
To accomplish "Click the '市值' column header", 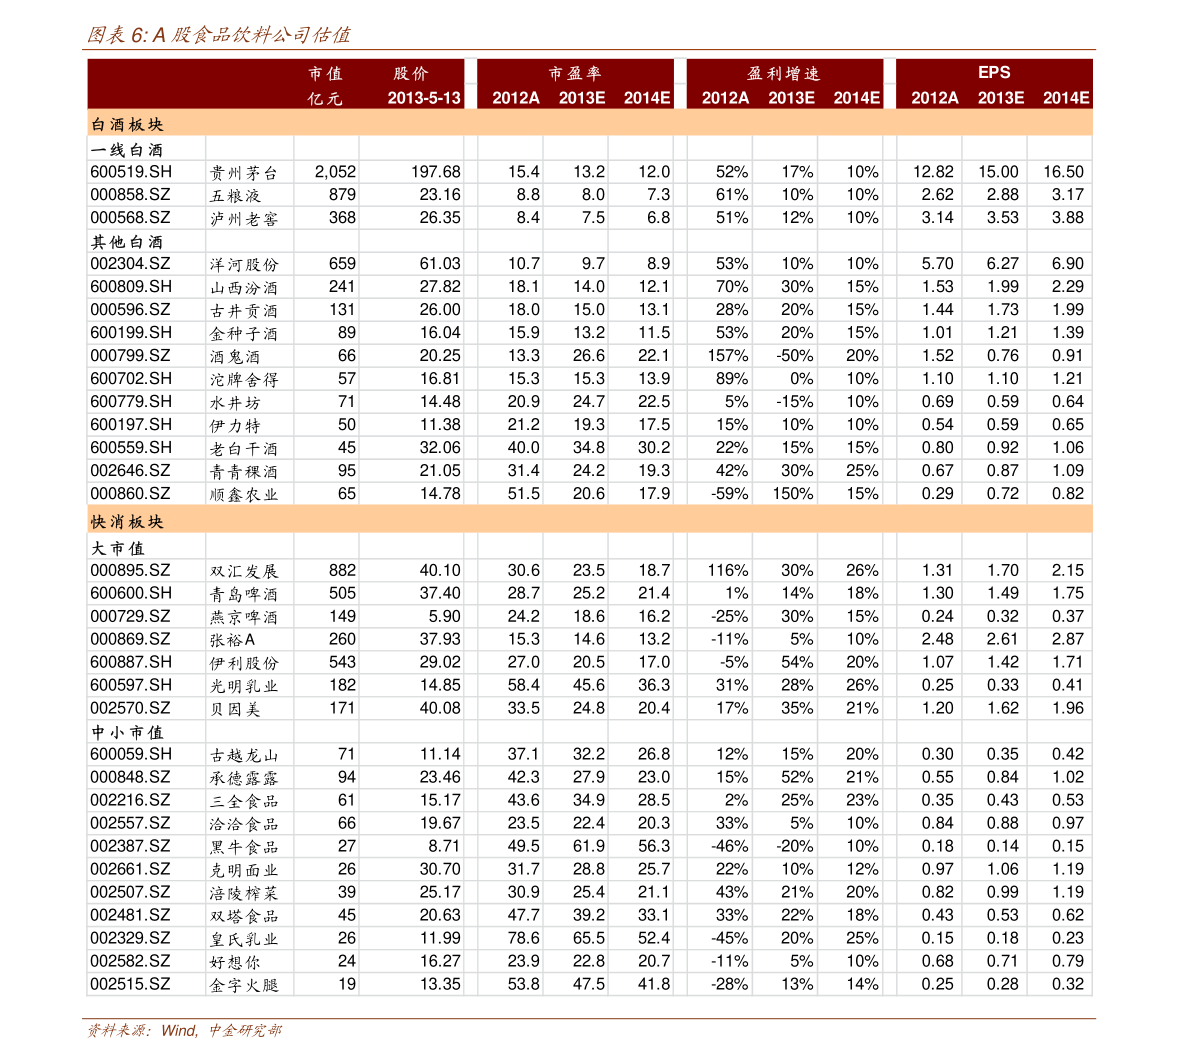I will coord(326,74).
